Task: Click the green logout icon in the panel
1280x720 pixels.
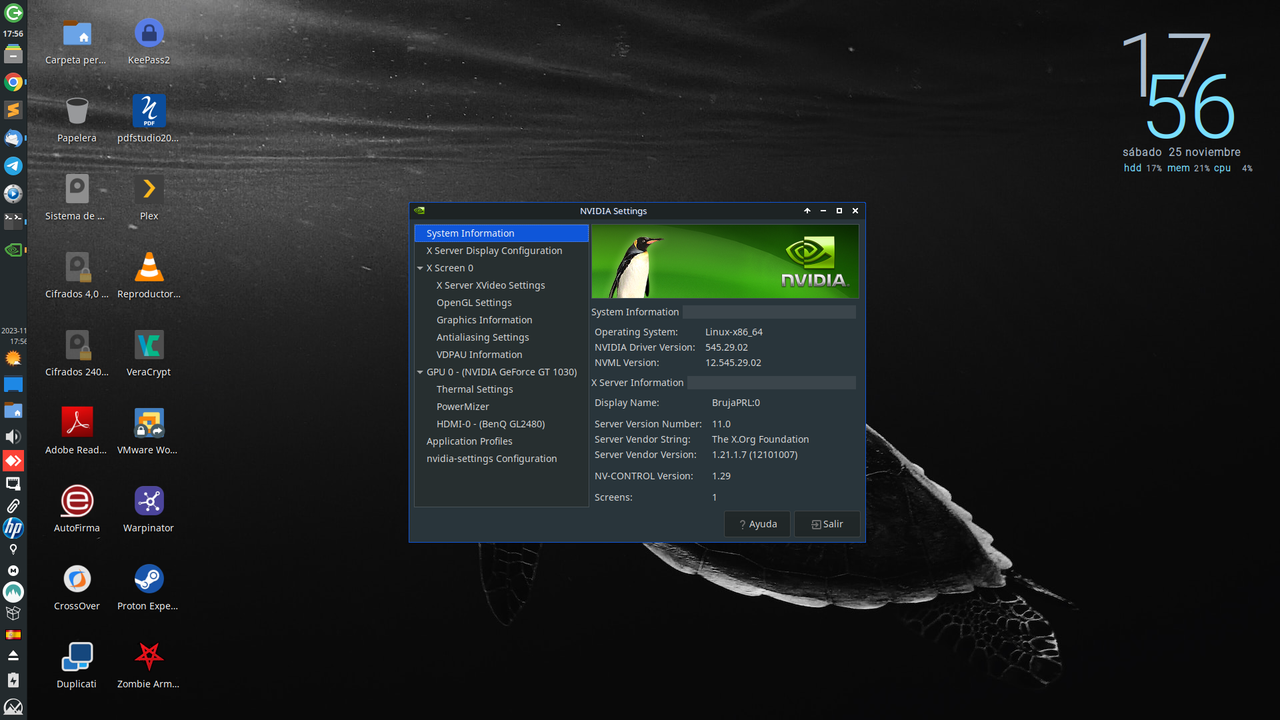Action: [x=13, y=13]
